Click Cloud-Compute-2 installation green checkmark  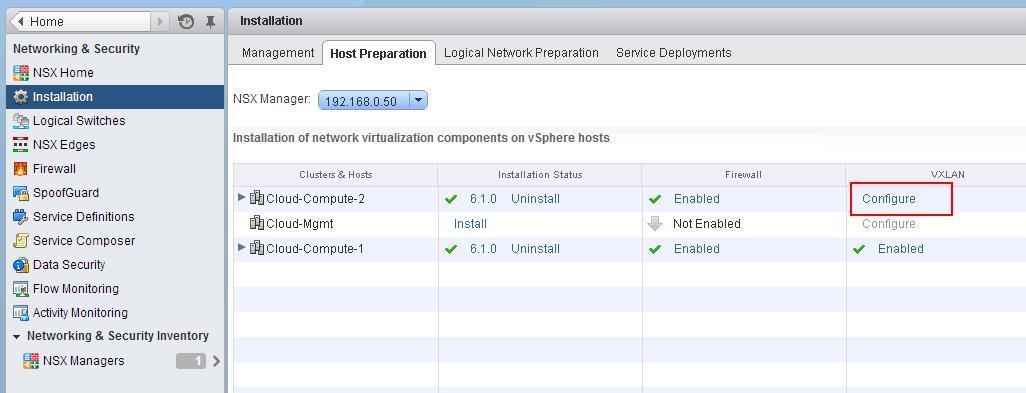point(450,199)
